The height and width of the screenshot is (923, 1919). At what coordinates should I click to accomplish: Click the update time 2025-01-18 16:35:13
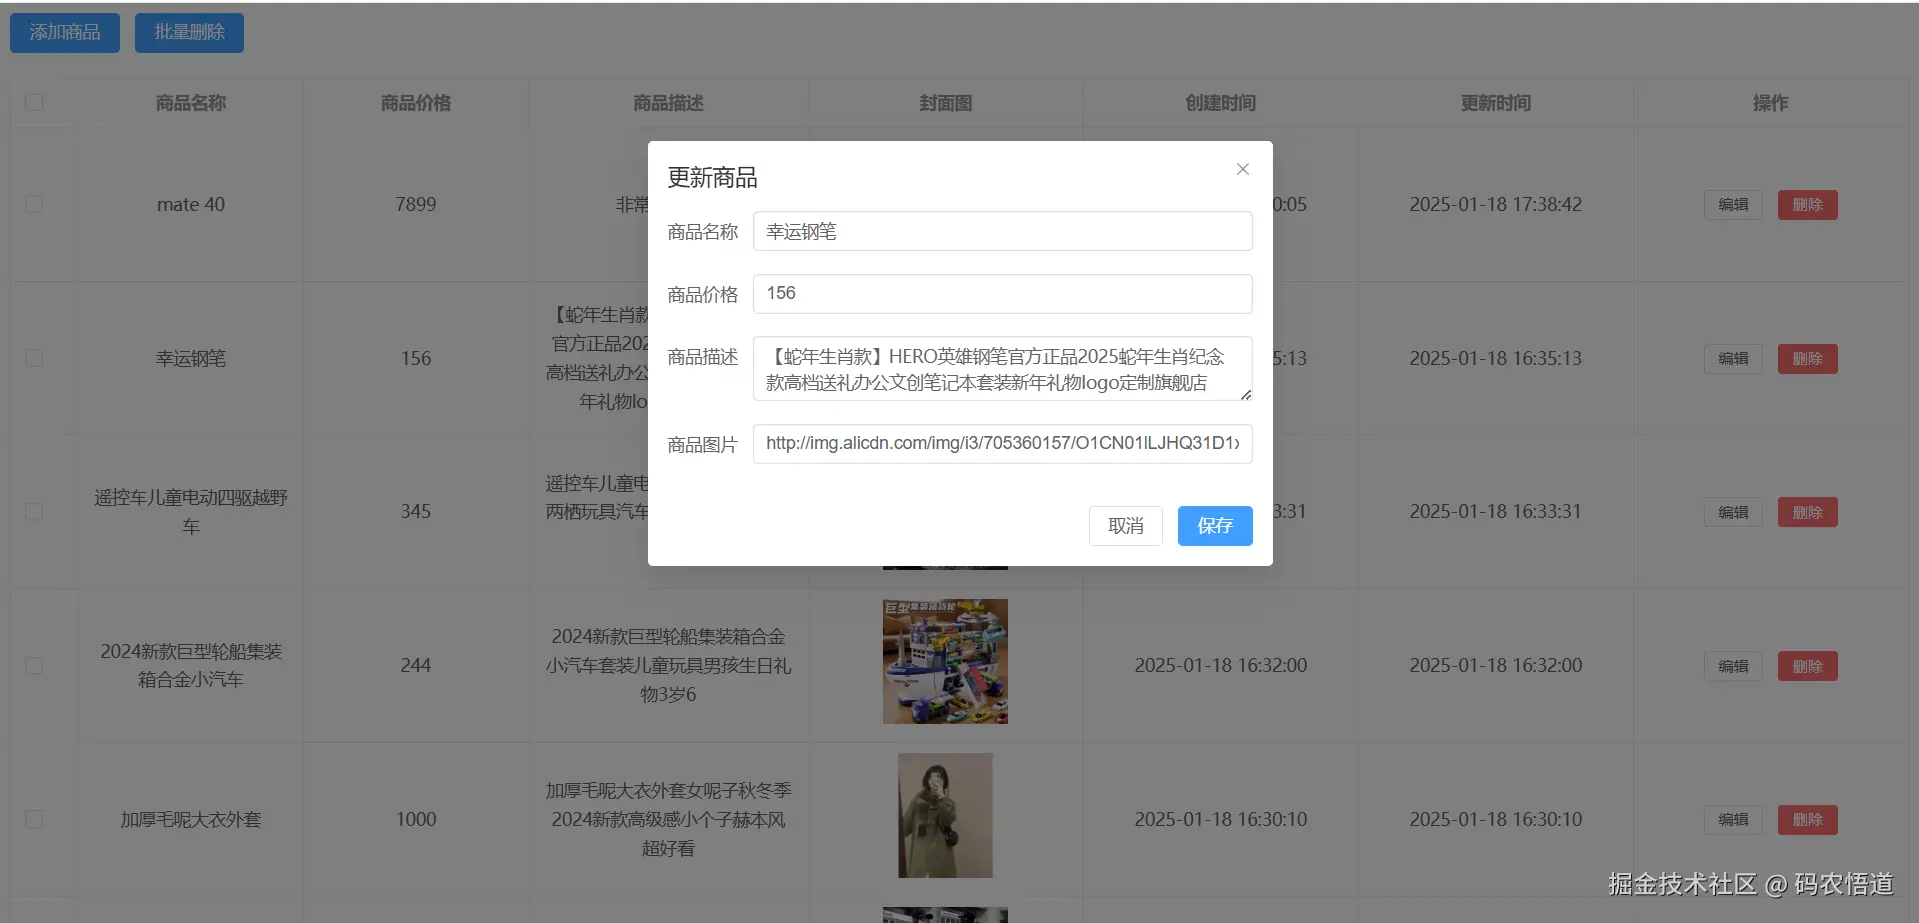pos(1495,358)
